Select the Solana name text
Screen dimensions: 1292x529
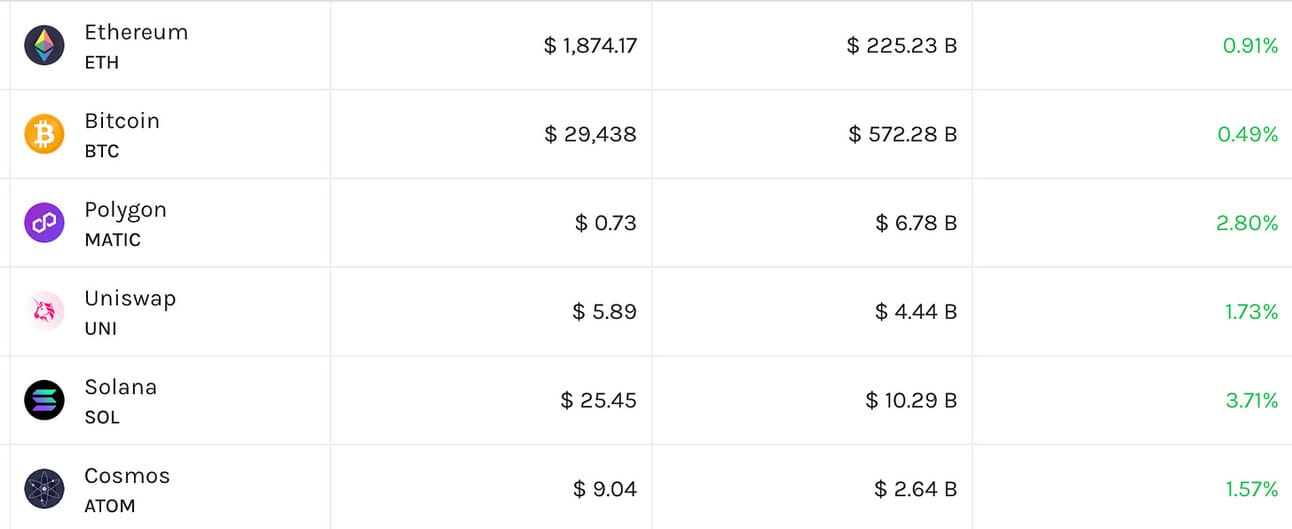coord(120,387)
